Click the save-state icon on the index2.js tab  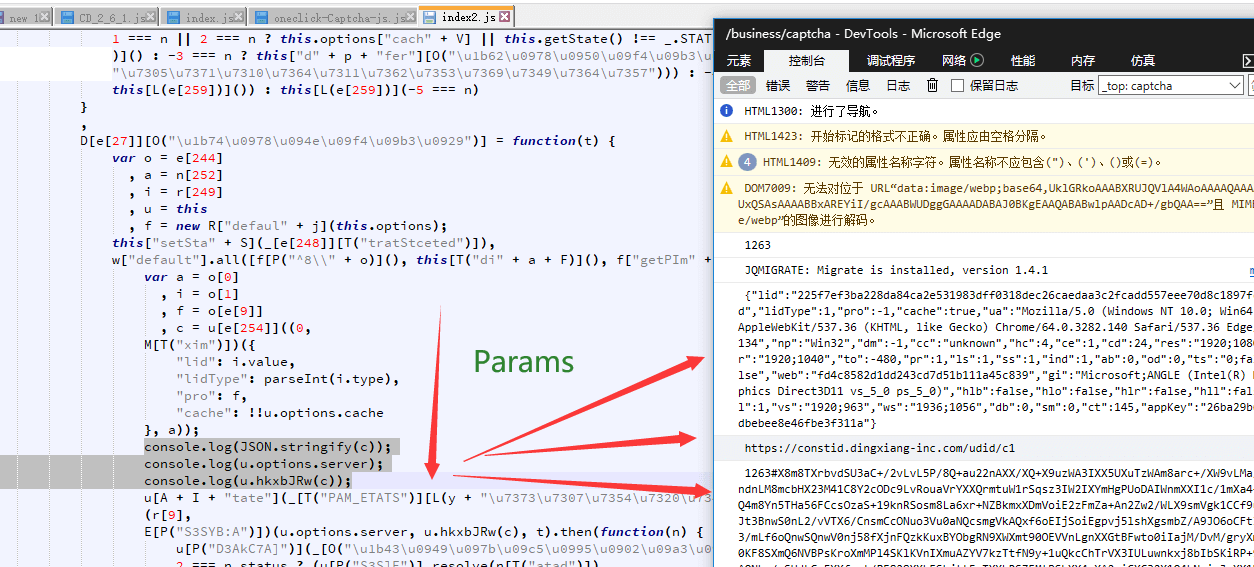click(430, 17)
